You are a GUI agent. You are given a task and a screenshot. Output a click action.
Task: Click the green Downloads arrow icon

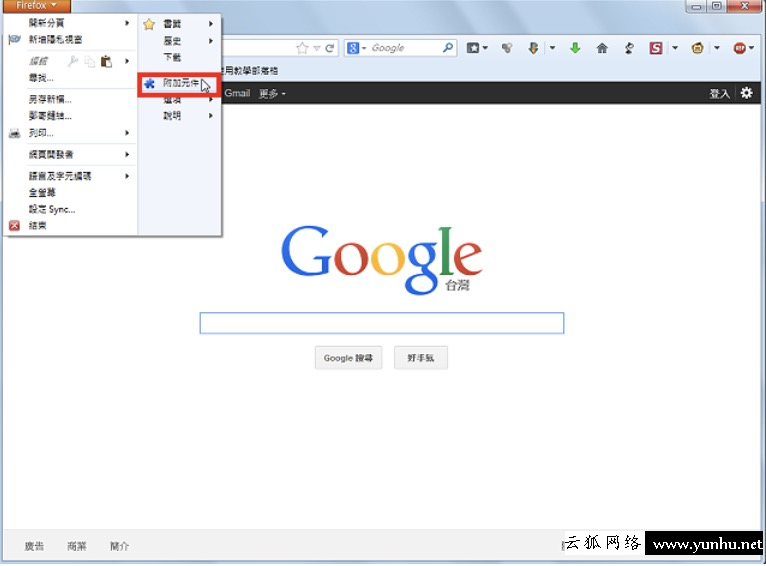[x=575, y=48]
